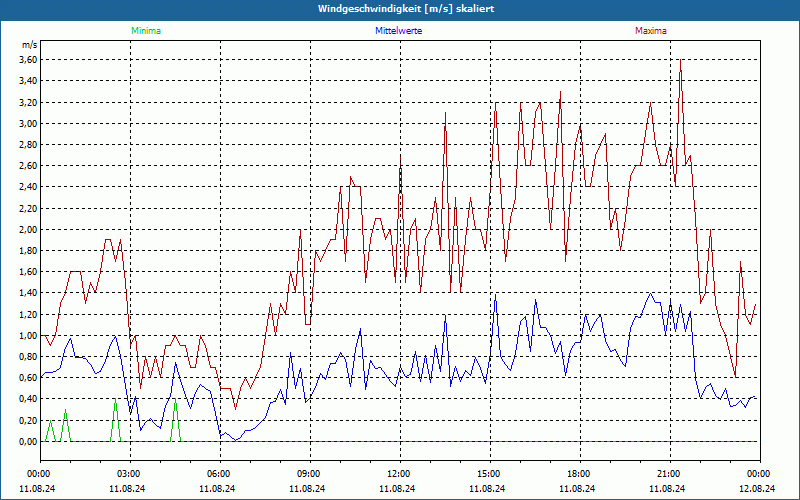800x500 pixels.
Task: Click the chart title 'Windgeschwindigkeit [m/s] skaliert'
Action: [406, 9]
